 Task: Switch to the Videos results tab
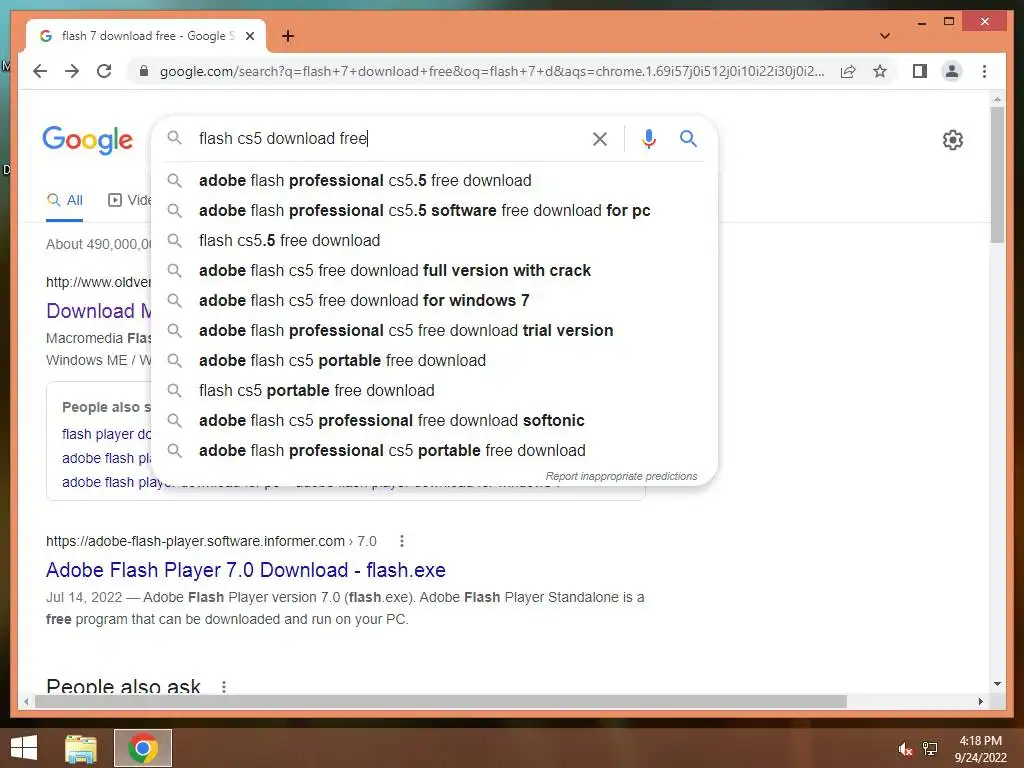click(x=129, y=200)
